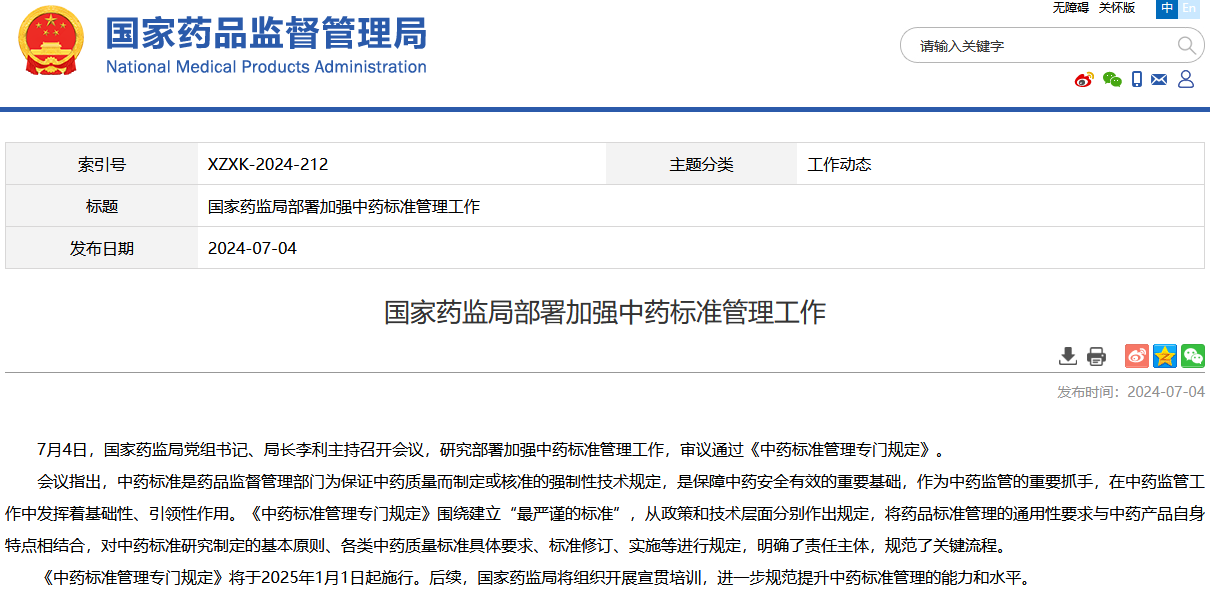Click the index number XZXK-2024-212
Viewport: 1210px width, 612px height.
(x=268, y=165)
